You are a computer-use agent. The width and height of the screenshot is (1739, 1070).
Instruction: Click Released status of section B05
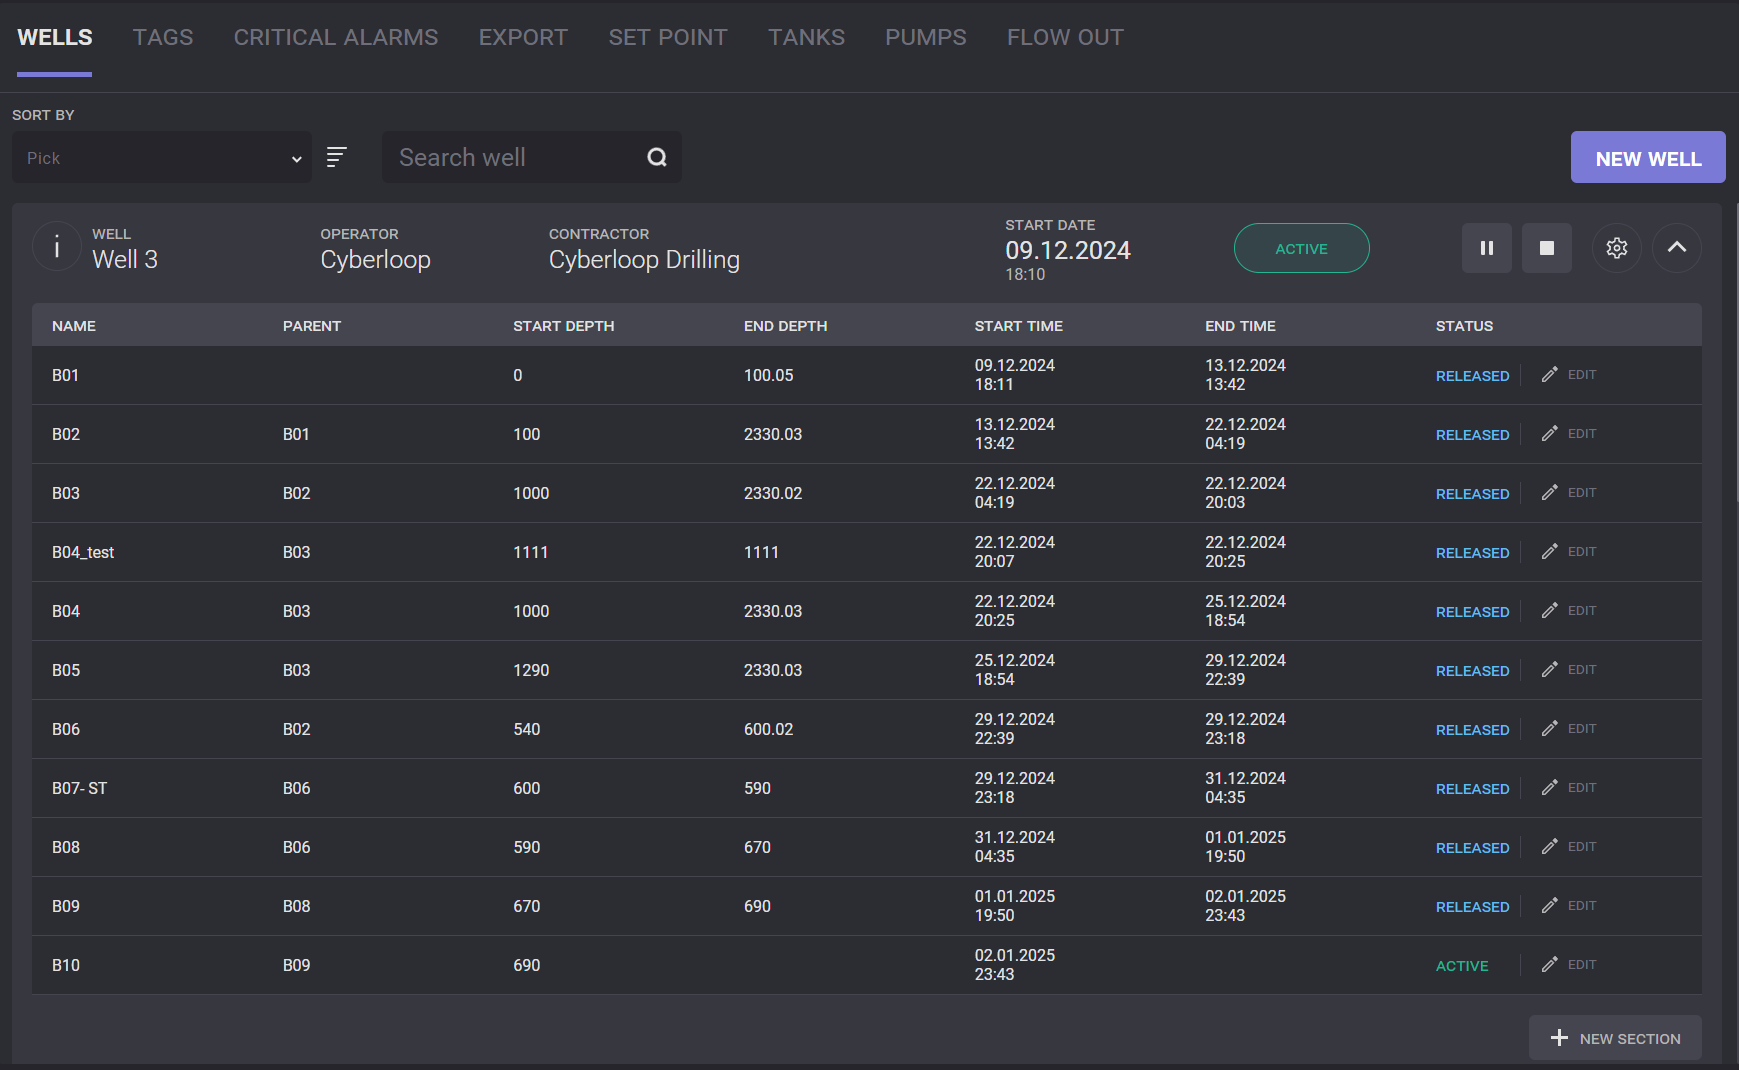coord(1472,671)
